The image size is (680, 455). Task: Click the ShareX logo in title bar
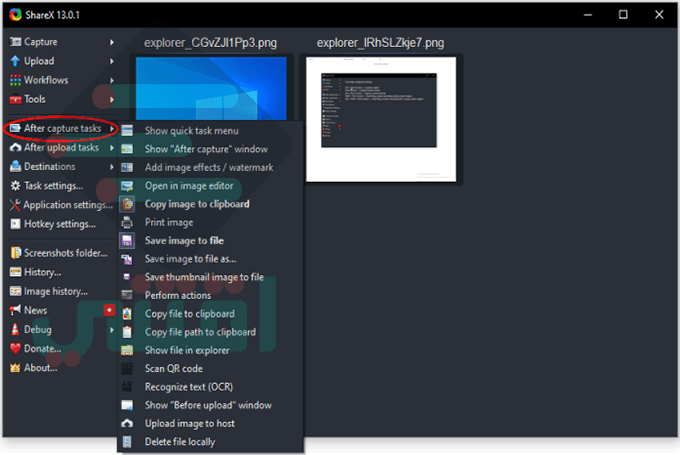(16, 15)
